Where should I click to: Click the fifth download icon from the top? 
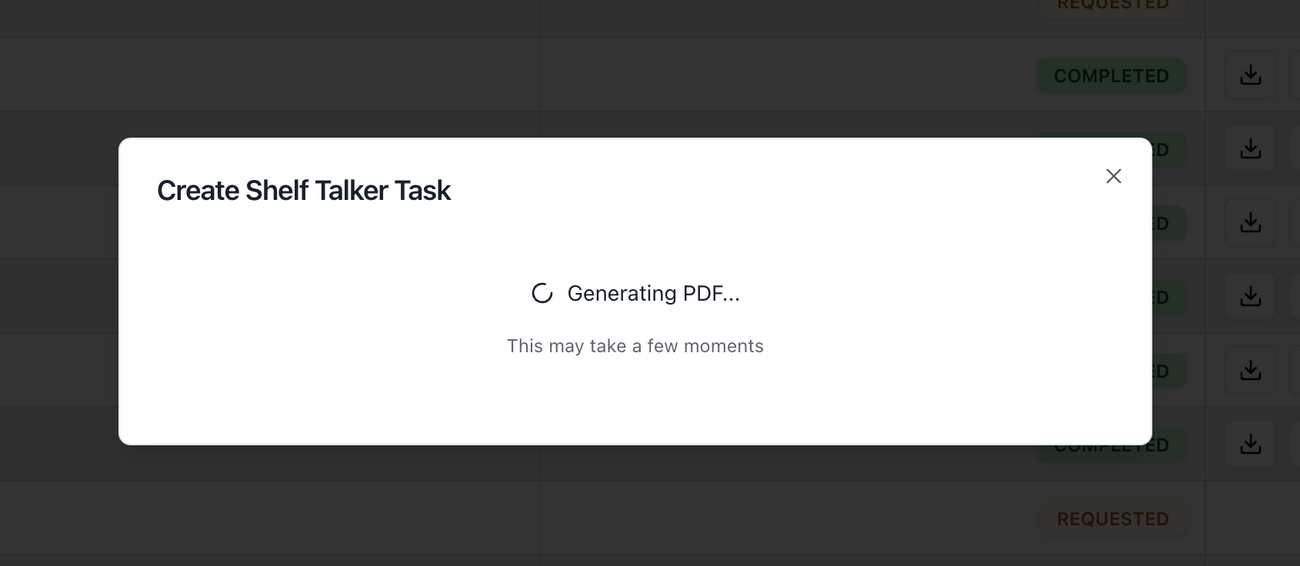tap(1250, 371)
